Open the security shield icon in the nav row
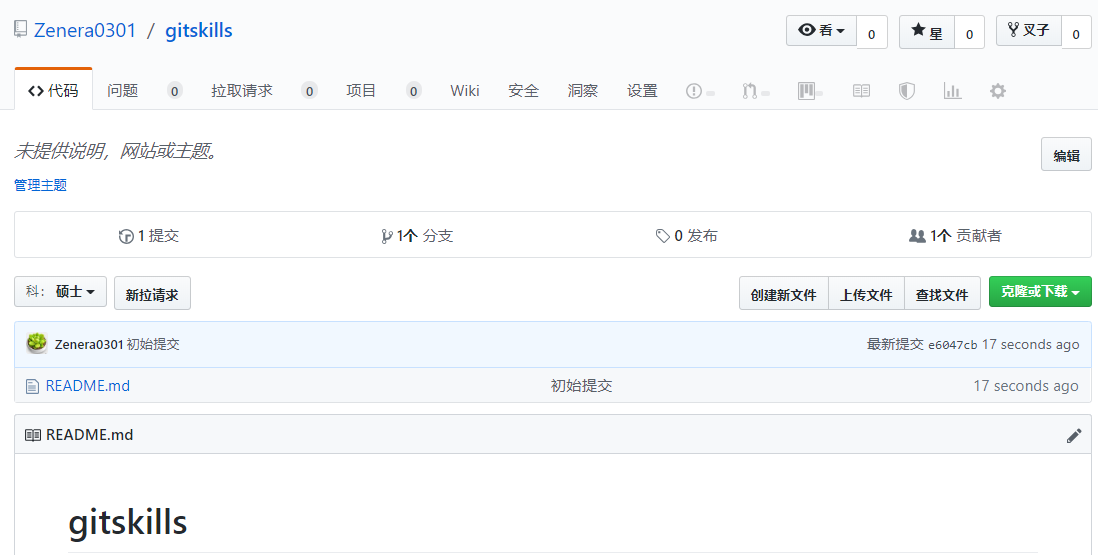The image size is (1098, 555). [907, 91]
